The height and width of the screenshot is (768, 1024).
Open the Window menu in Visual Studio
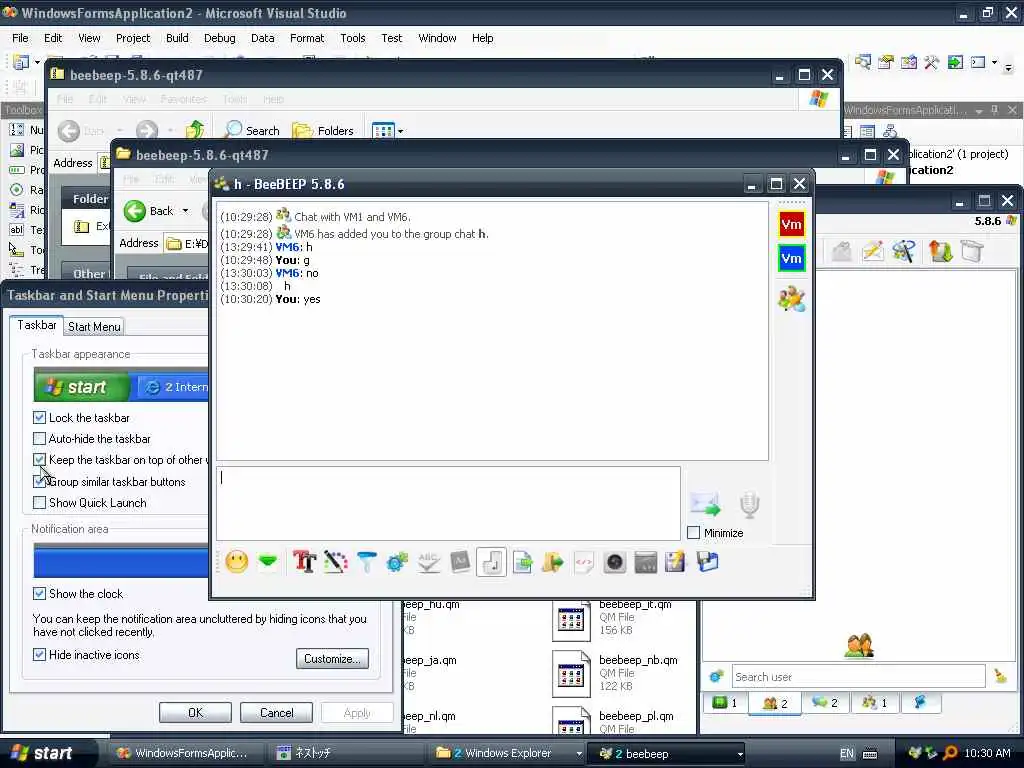(x=437, y=38)
